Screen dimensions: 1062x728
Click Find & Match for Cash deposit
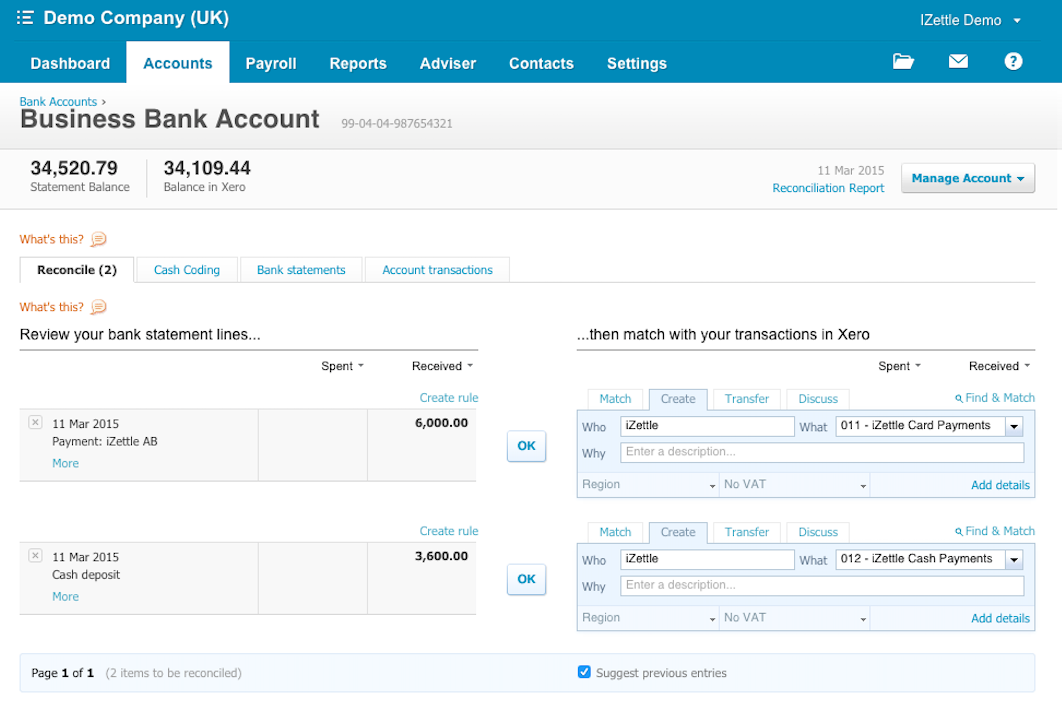995,531
